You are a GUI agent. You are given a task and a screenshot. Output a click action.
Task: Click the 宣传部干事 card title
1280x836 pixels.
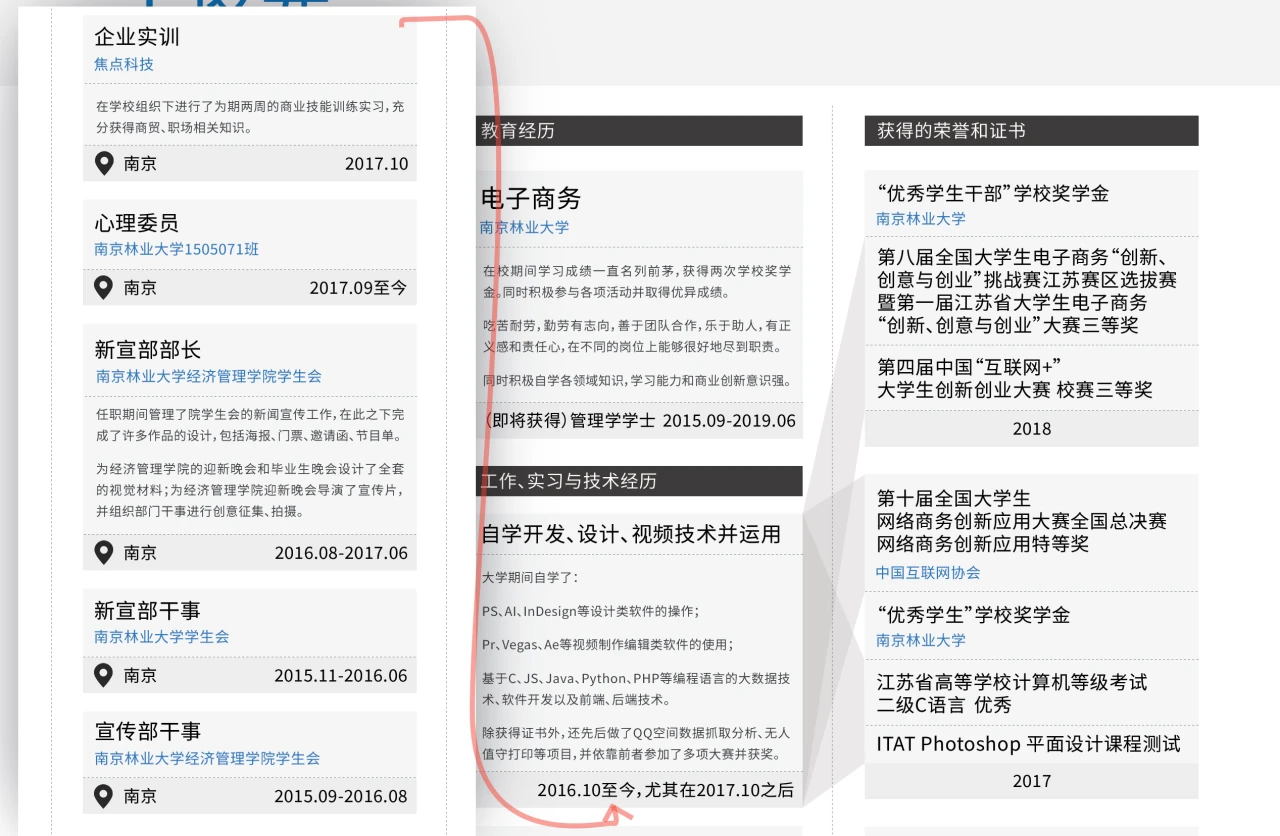148,732
